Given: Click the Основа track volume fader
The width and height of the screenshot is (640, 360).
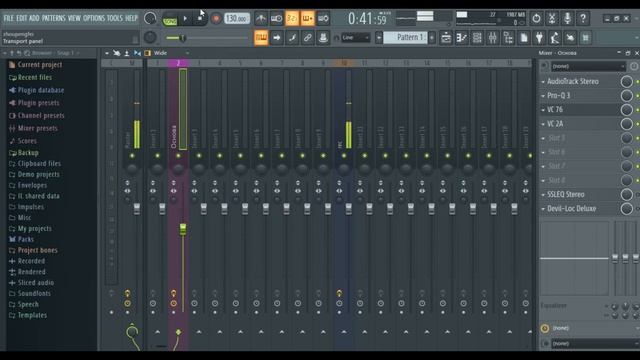Looking at the screenshot, I should pyautogui.click(x=183, y=229).
